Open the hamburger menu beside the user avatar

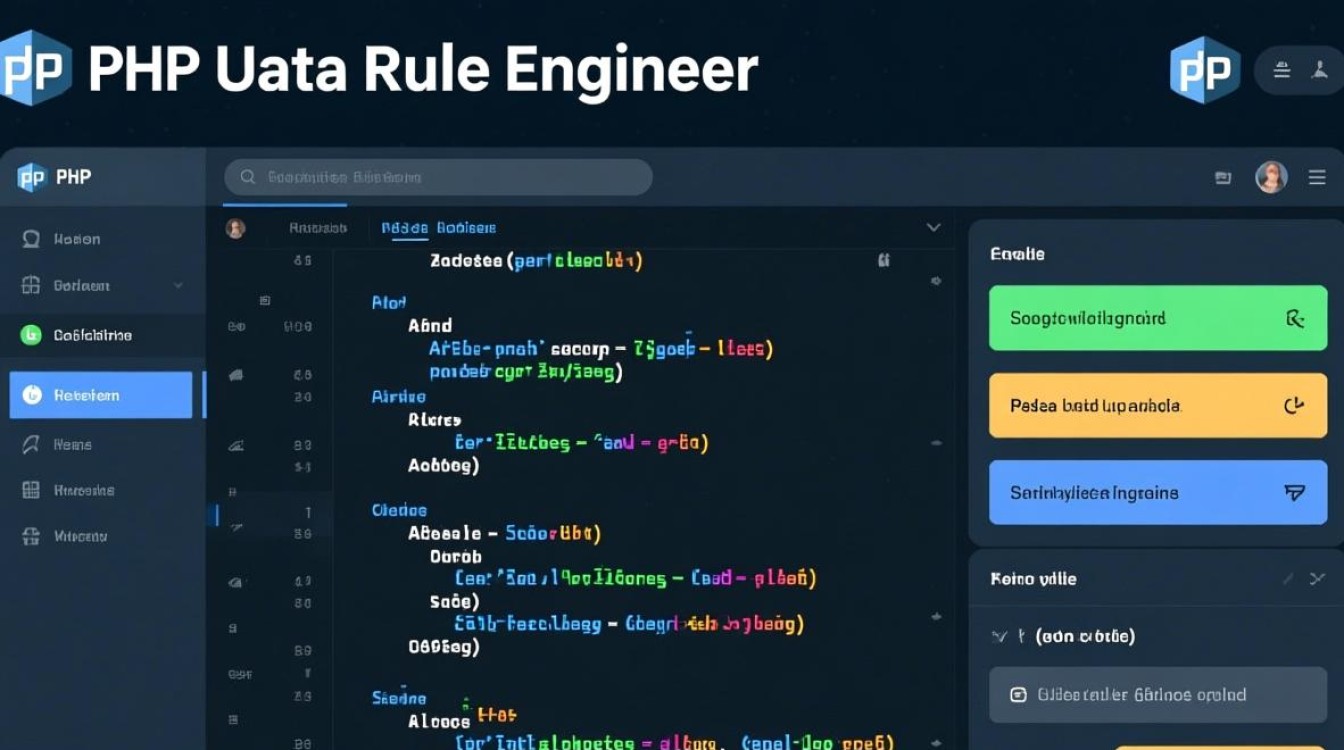click(x=1317, y=178)
